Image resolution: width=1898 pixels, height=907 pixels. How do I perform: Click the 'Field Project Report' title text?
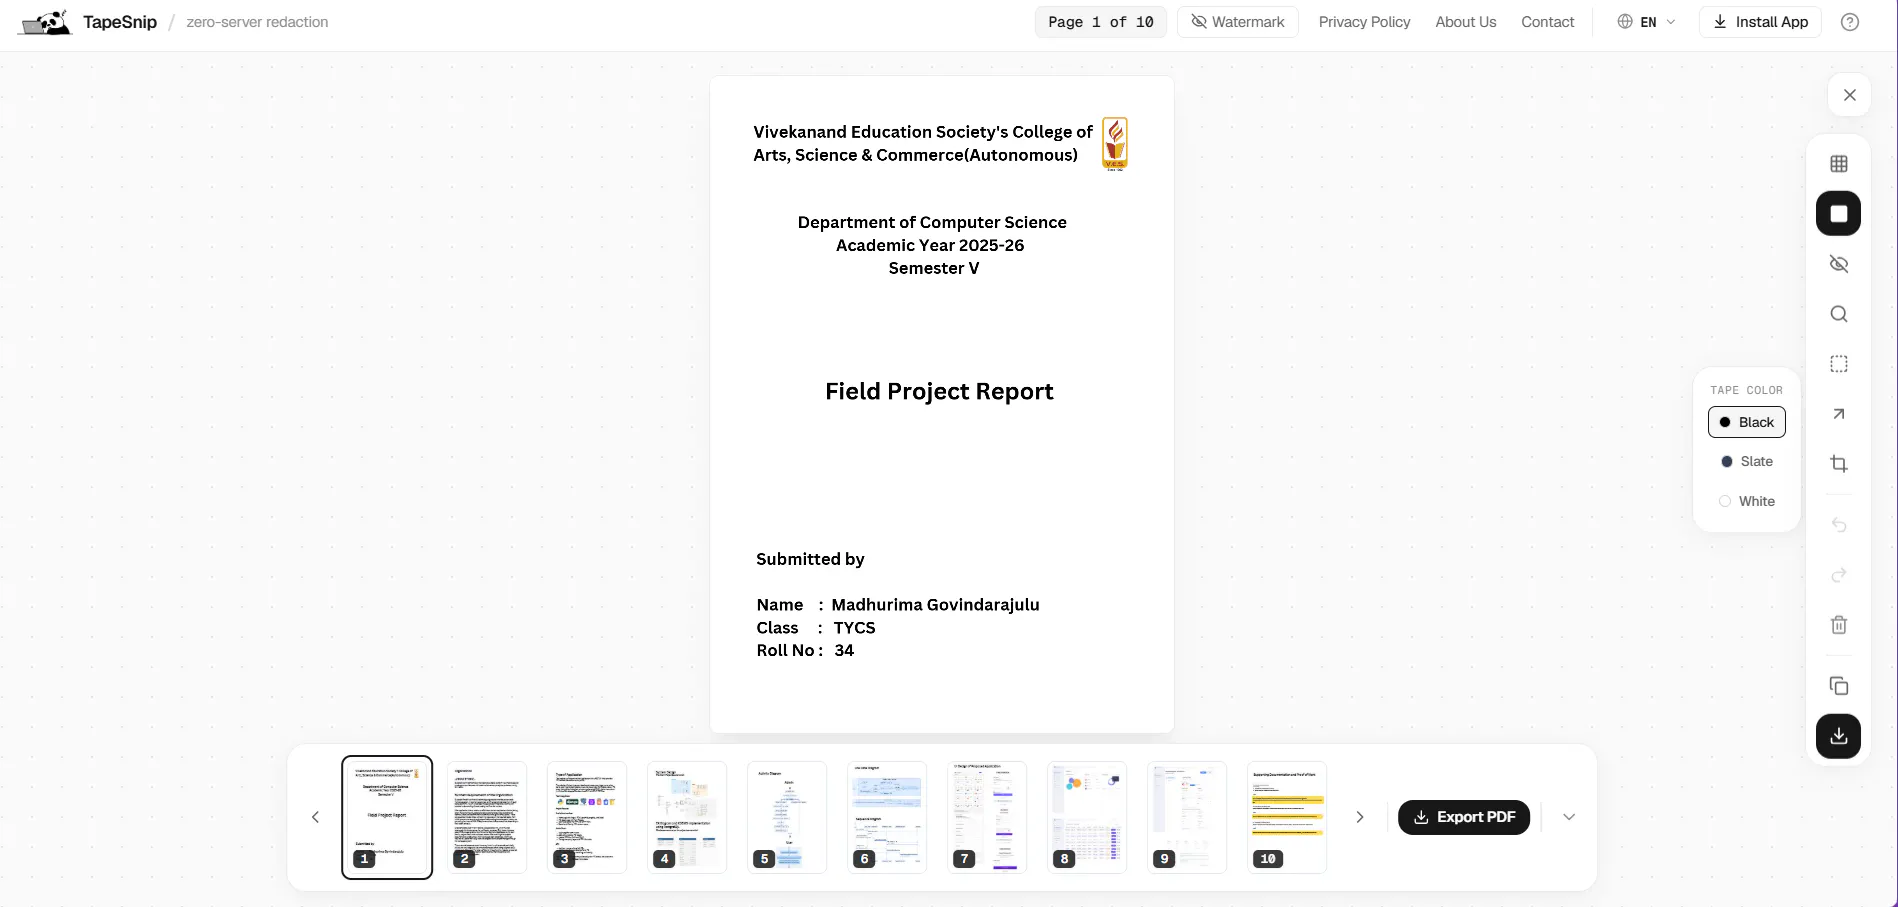(939, 392)
